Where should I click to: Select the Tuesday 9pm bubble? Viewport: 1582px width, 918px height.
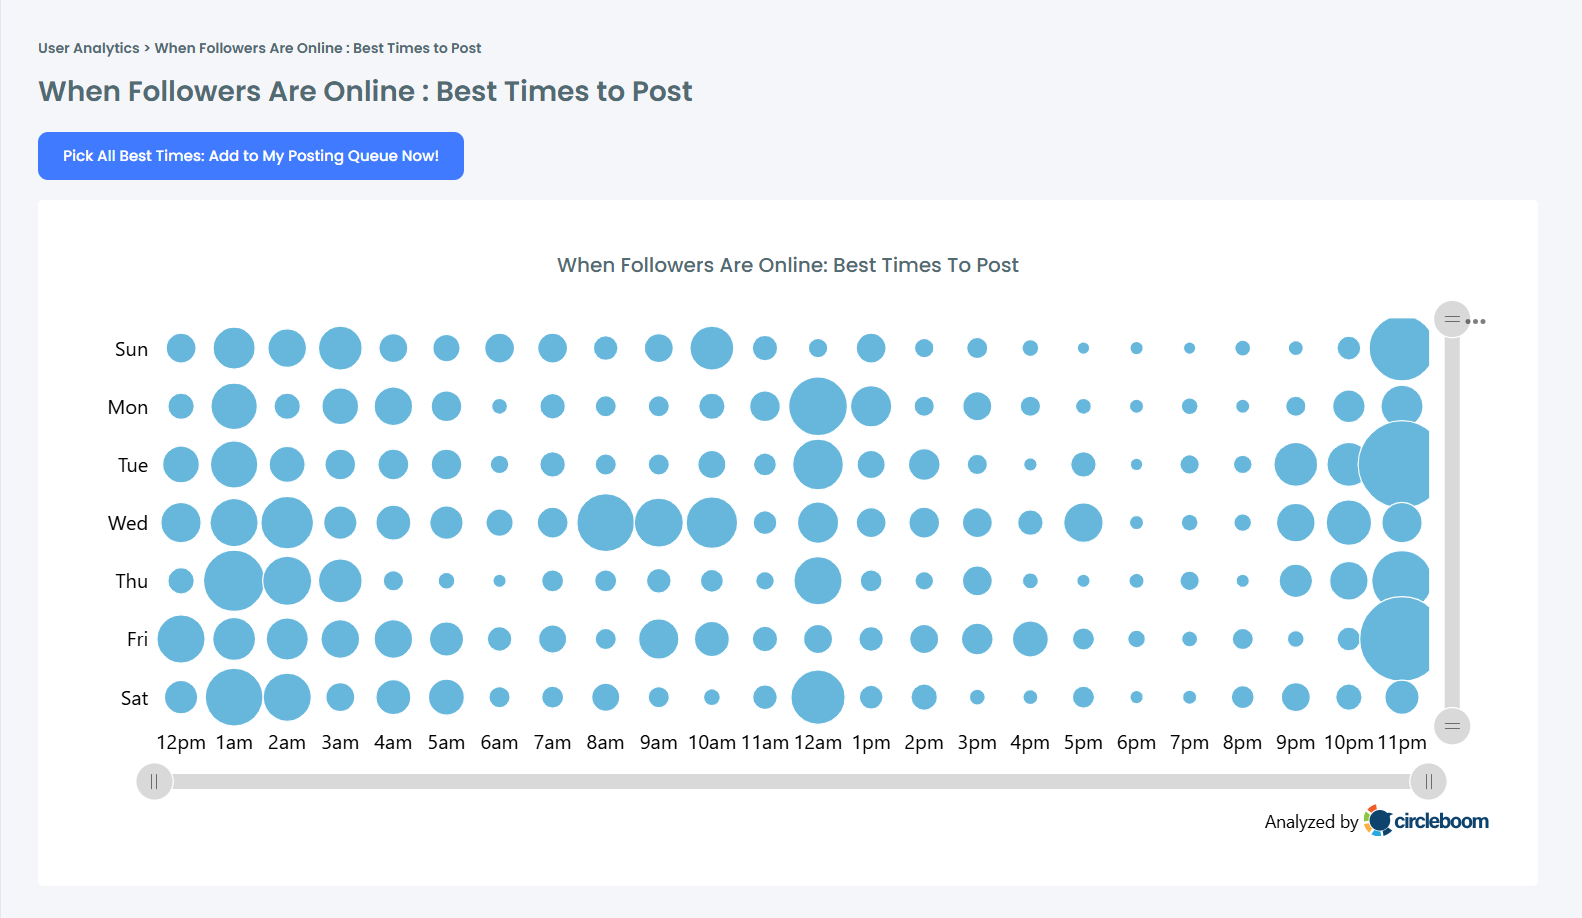pyautogui.click(x=1296, y=464)
